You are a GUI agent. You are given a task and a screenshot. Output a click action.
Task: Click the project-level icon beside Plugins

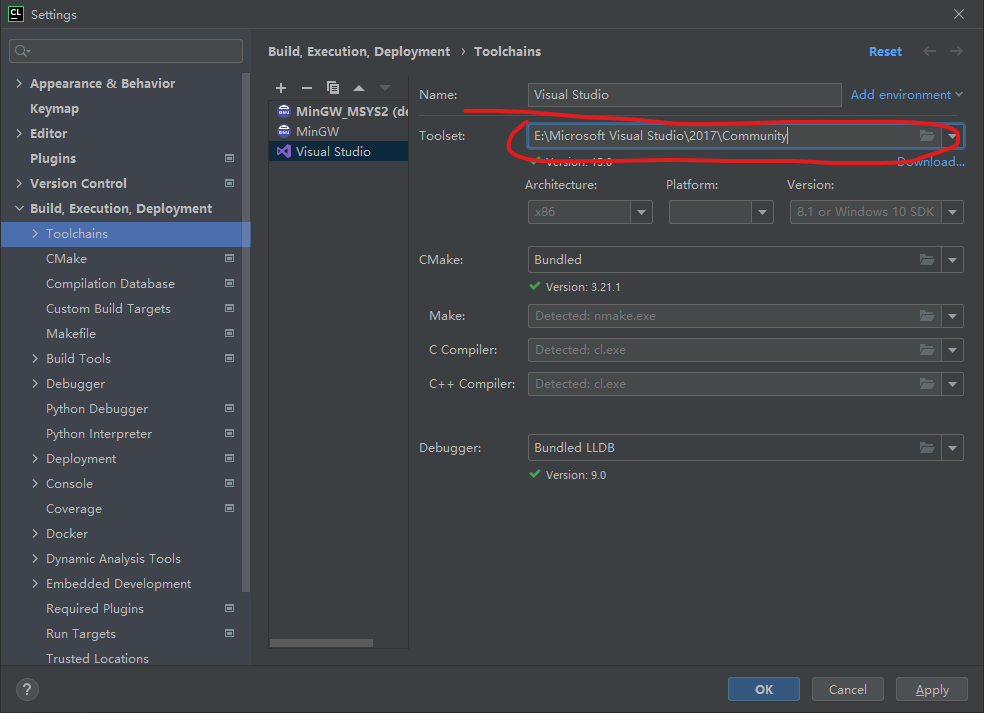230,158
